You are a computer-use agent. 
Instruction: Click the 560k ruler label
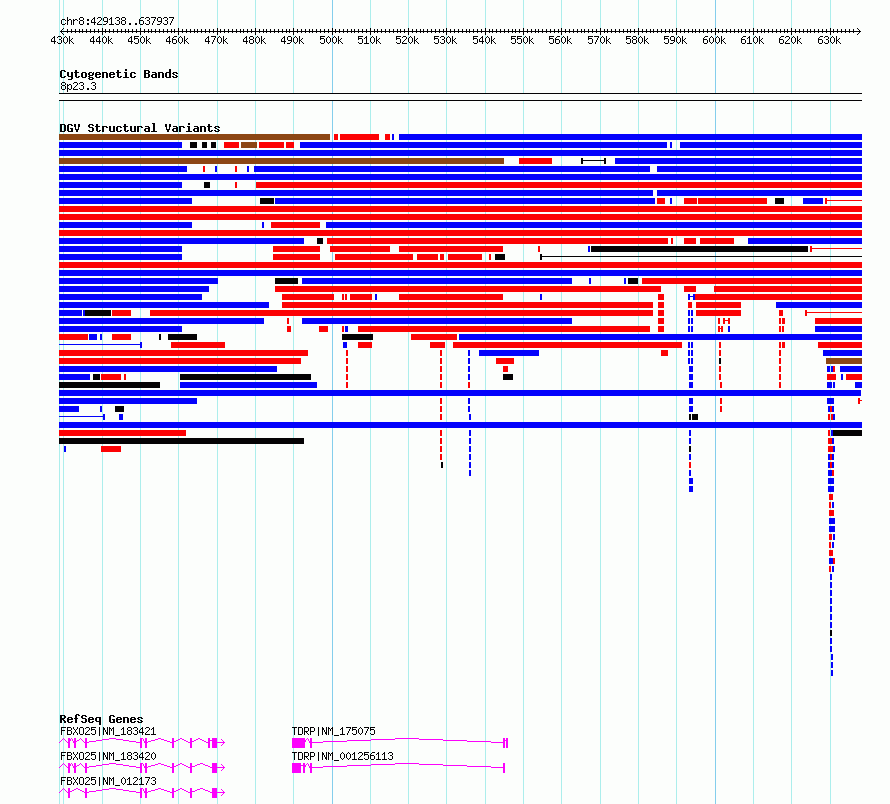pyautogui.click(x=560, y=40)
